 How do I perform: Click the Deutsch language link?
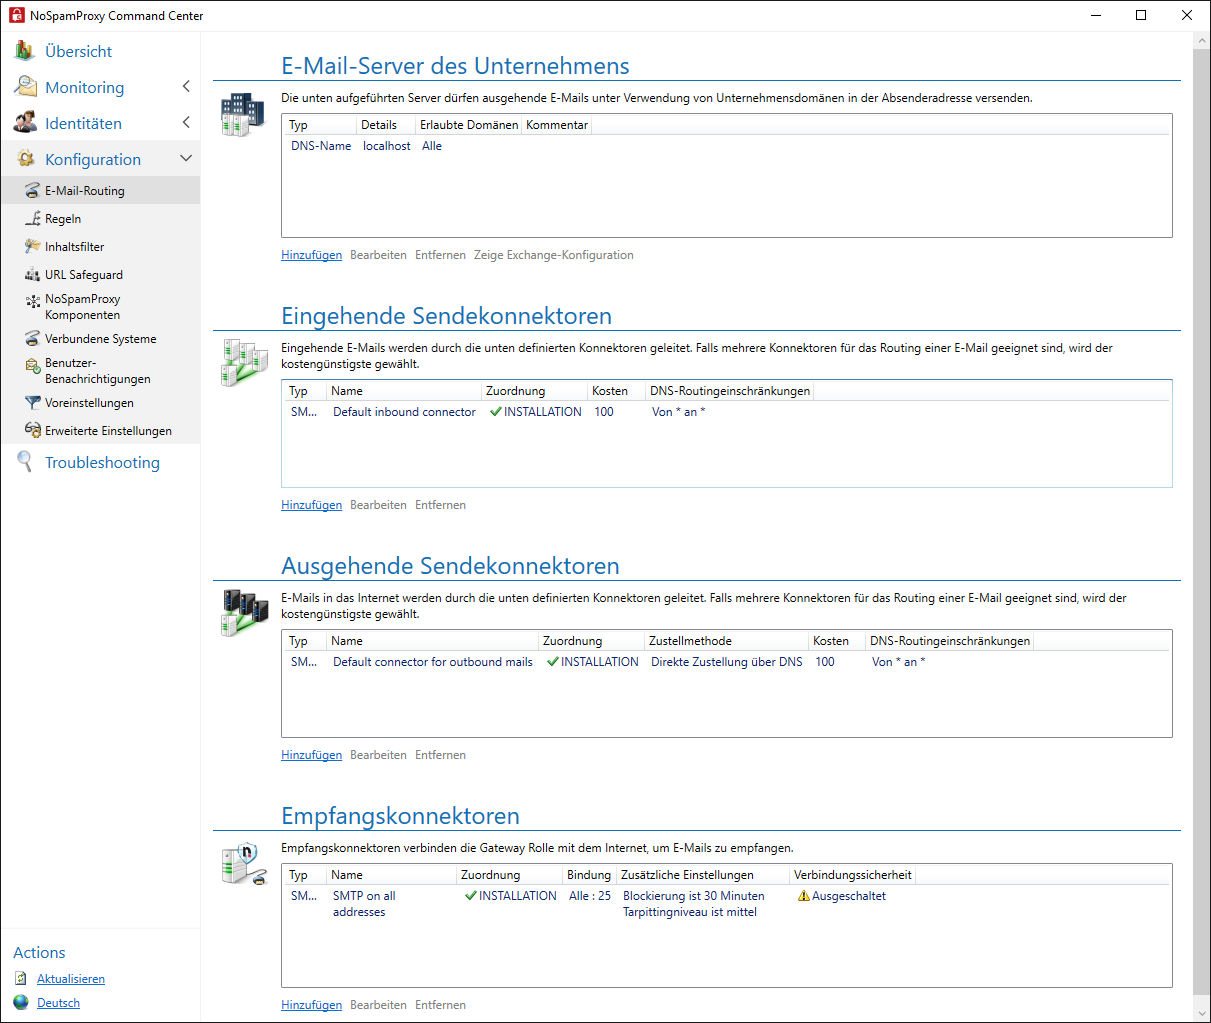tap(58, 1003)
